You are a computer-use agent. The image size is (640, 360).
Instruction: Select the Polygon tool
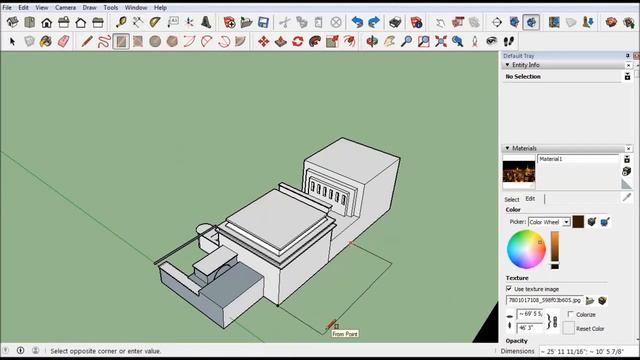click(x=172, y=41)
